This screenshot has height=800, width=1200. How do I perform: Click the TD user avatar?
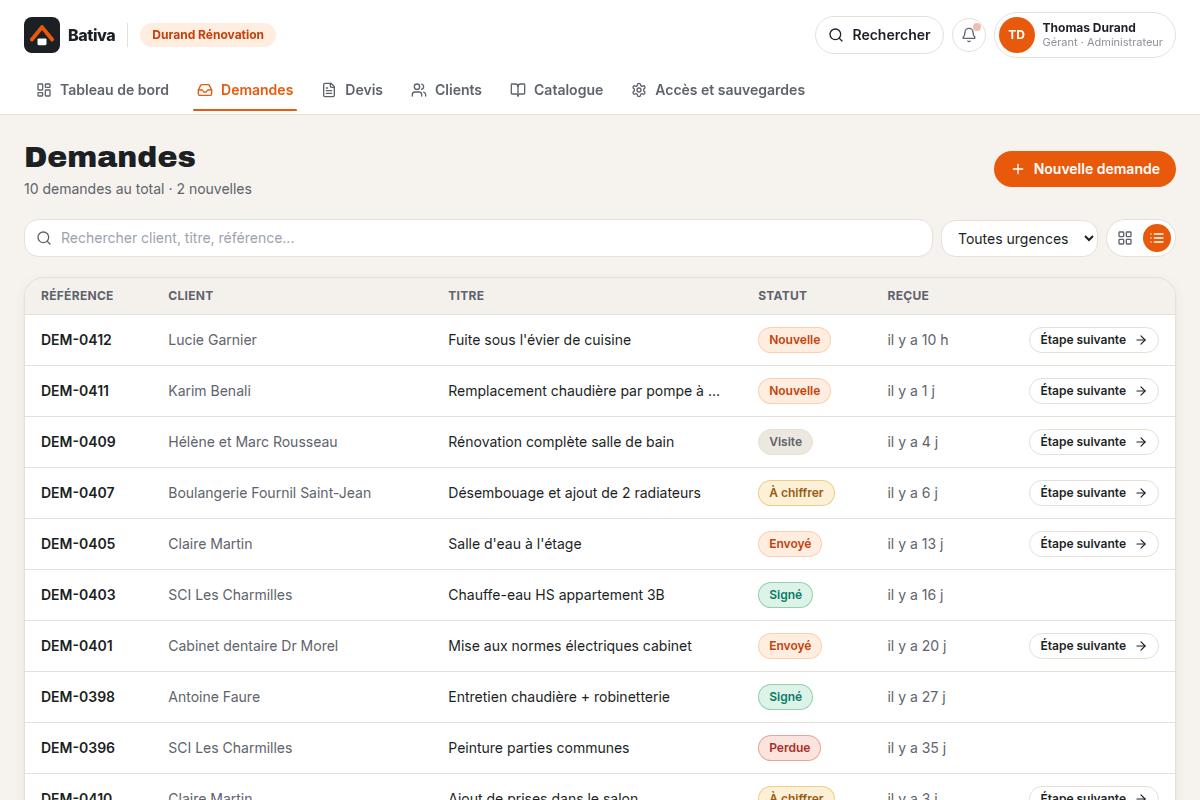click(1017, 35)
